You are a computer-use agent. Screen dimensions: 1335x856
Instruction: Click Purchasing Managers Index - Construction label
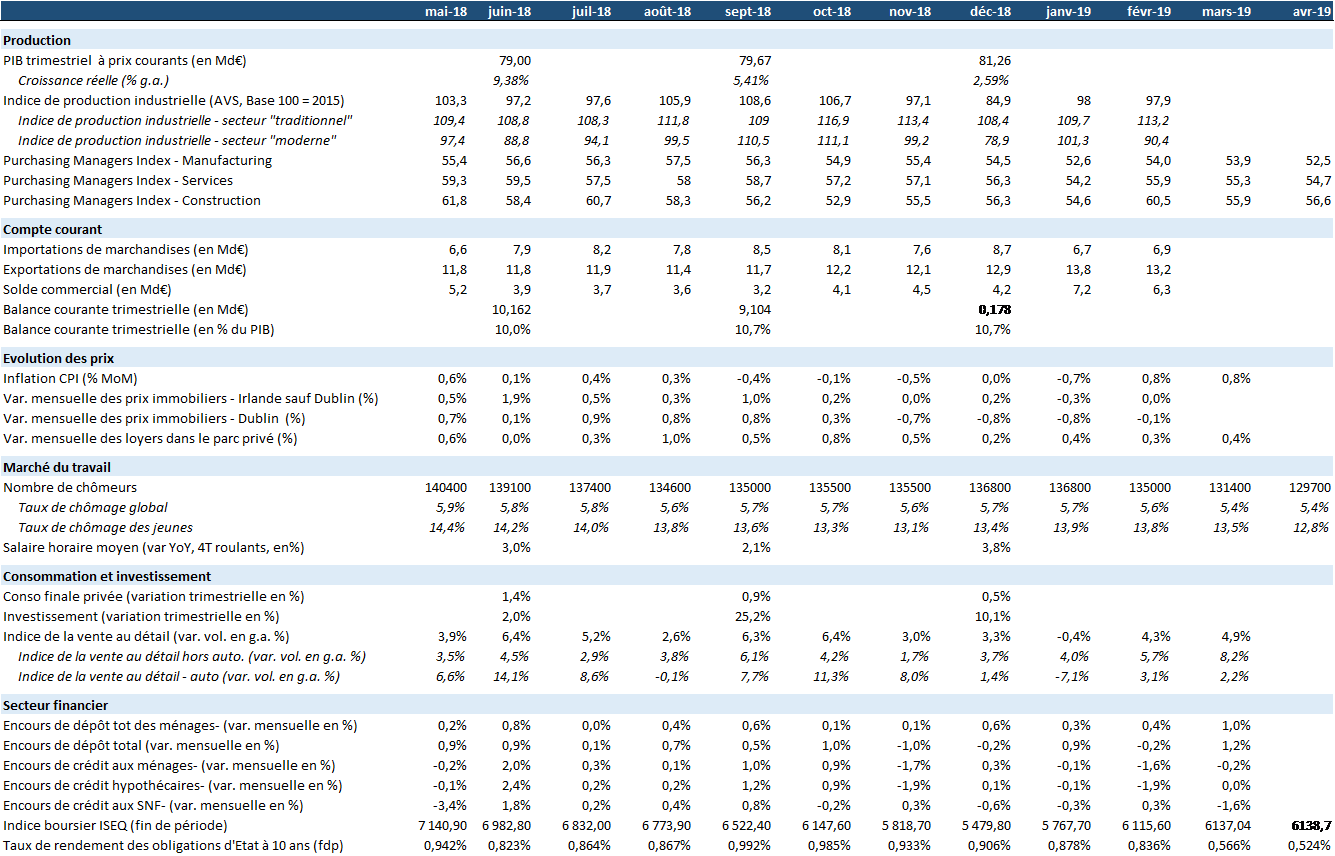click(132, 200)
